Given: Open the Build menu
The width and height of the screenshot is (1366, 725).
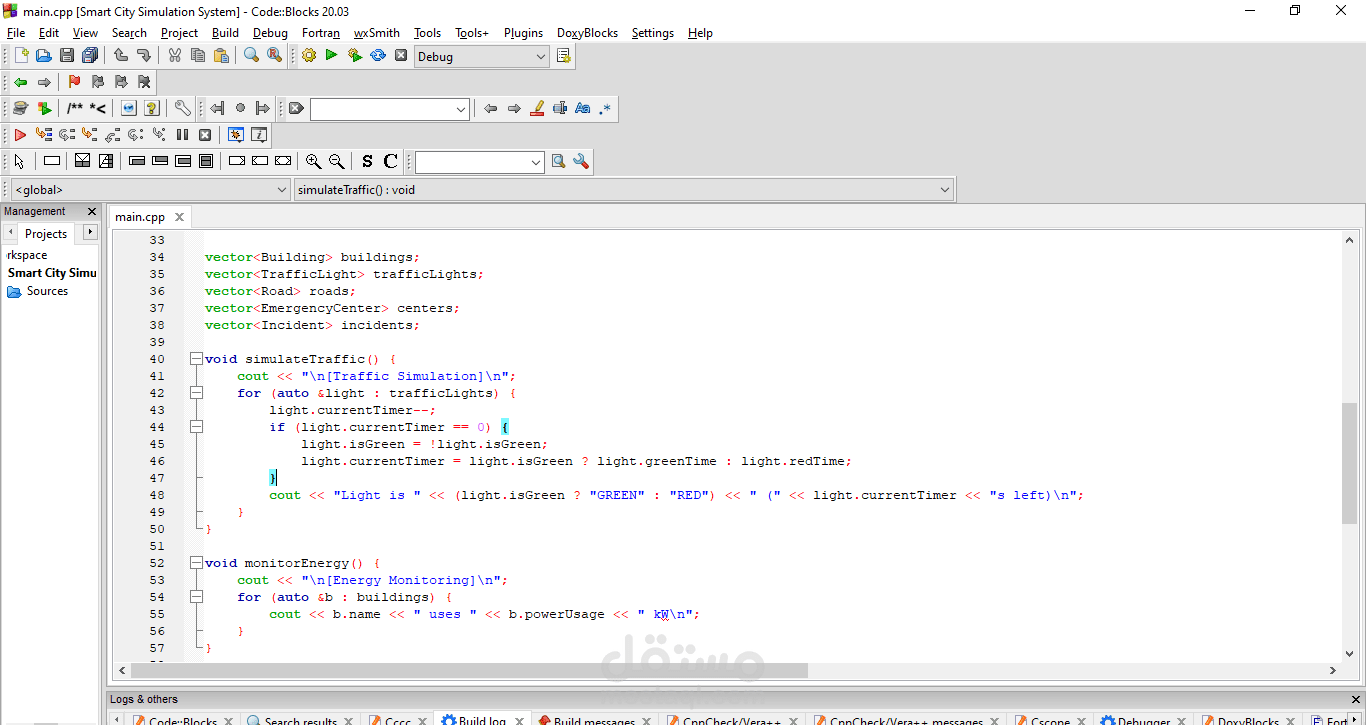Looking at the screenshot, I should click(x=225, y=33).
